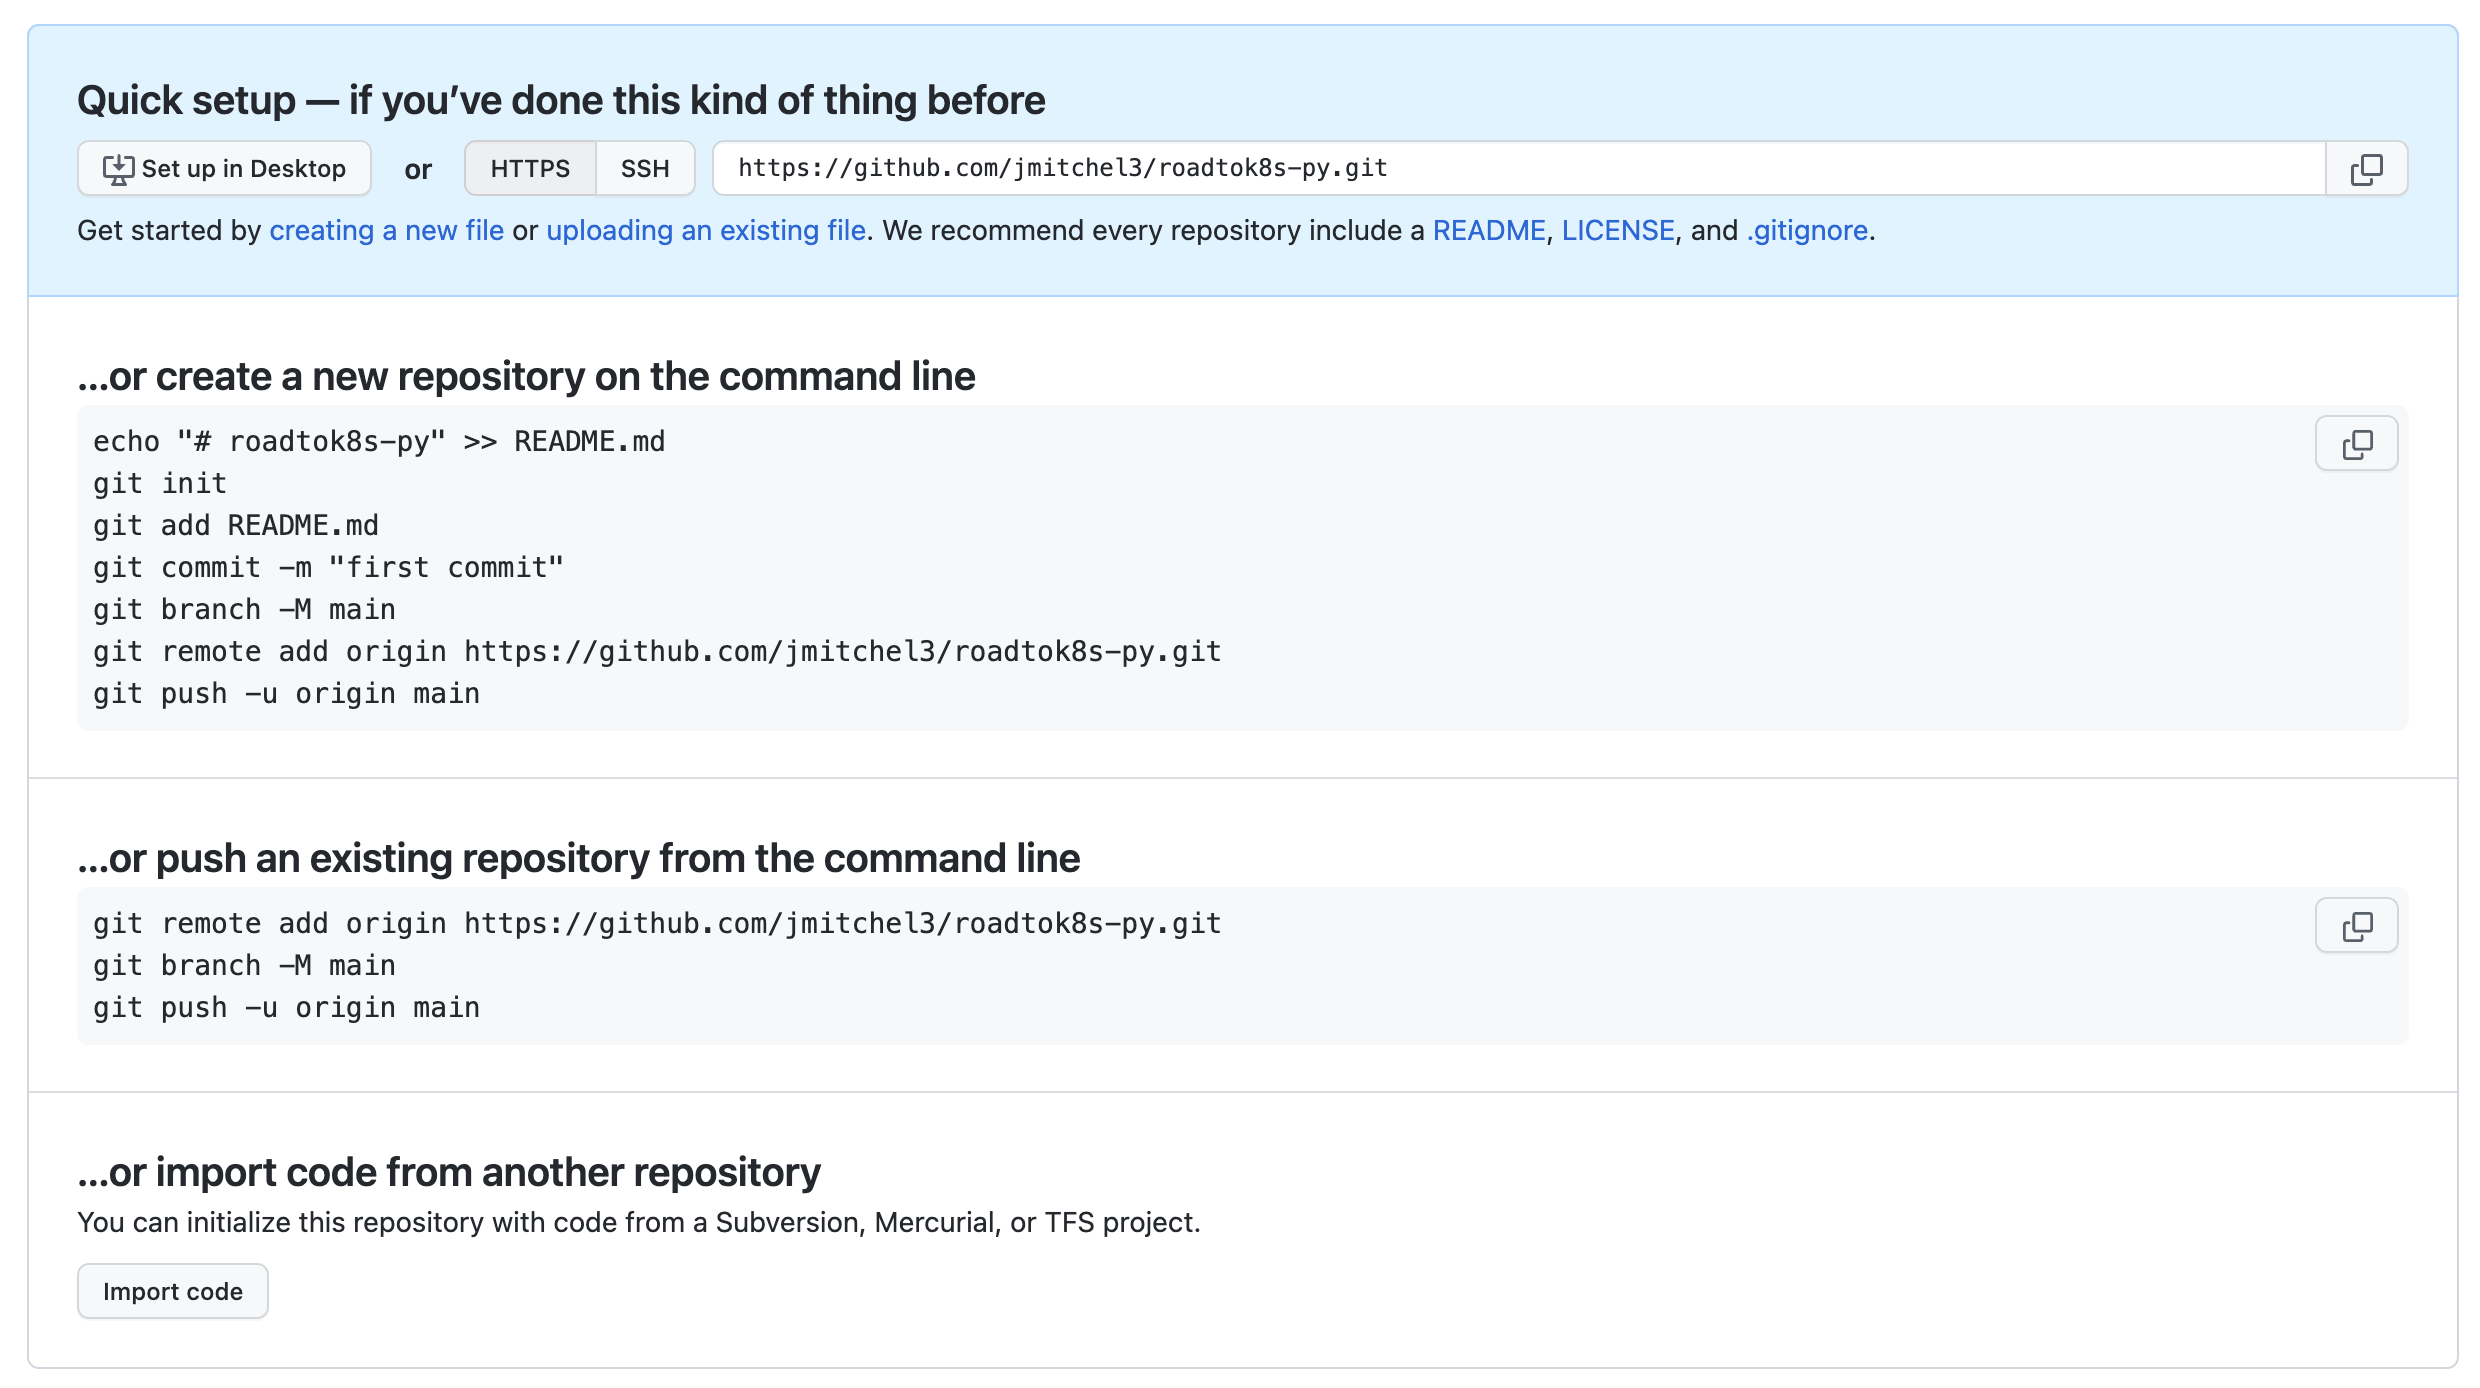The image size is (2480, 1388).
Task: Click git remote add origin in first block
Action: pyautogui.click(x=656, y=652)
